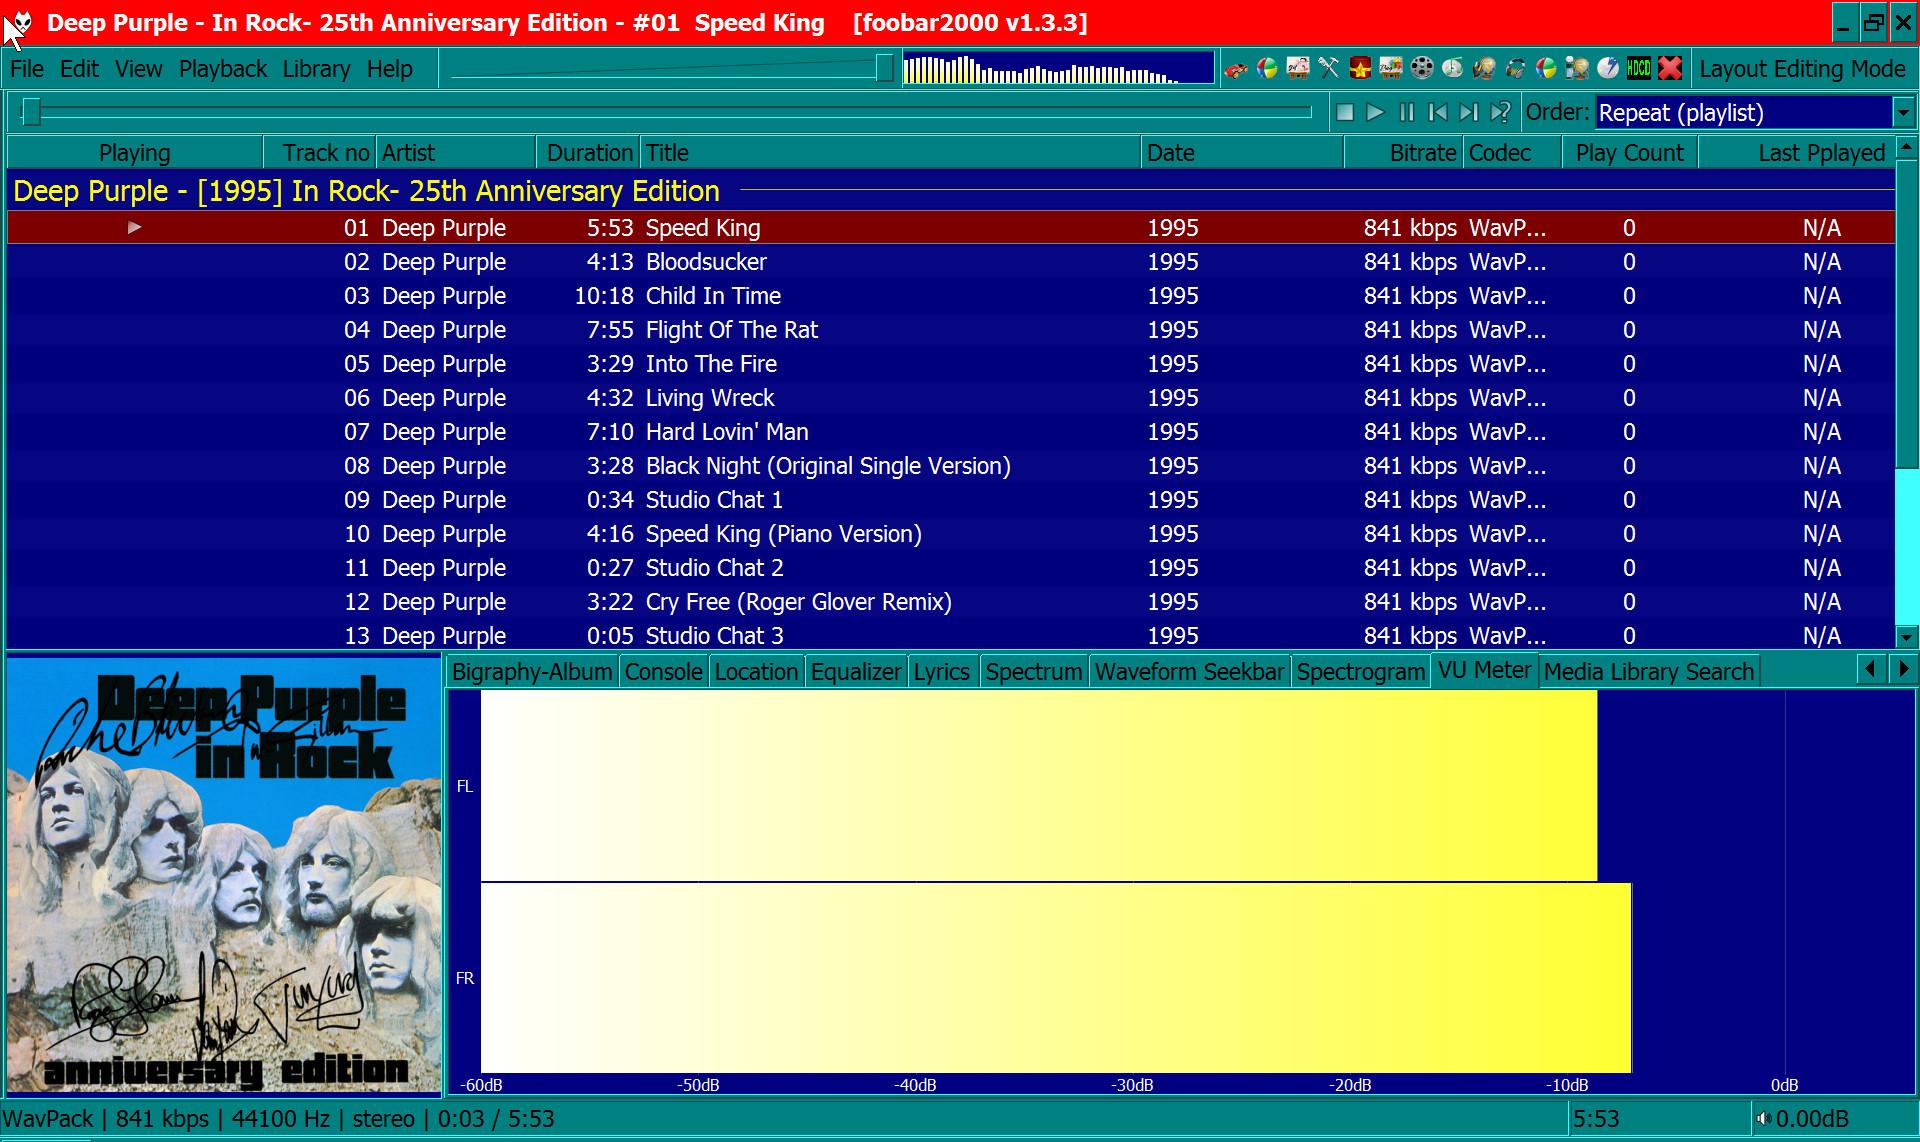Click the red car toolbar icon
Screen dimensions: 1920x1142
(x=1236, y=68)
